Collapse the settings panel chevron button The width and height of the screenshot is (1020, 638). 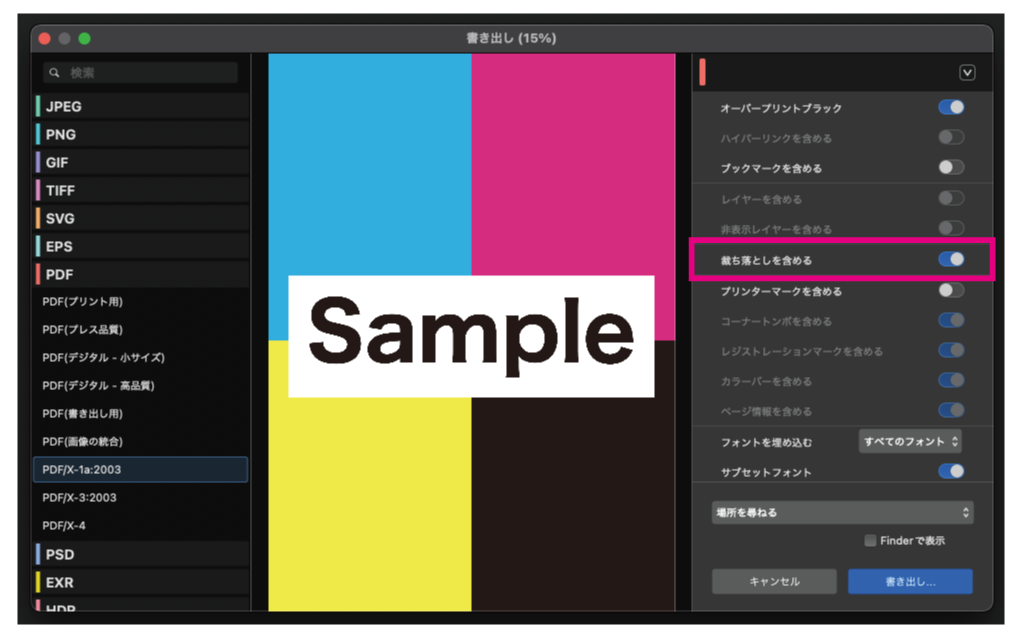click(x=966, y=72)
